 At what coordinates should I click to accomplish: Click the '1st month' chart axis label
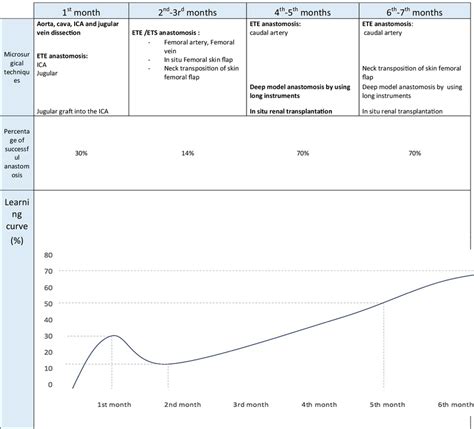click(x=114, y=405)
